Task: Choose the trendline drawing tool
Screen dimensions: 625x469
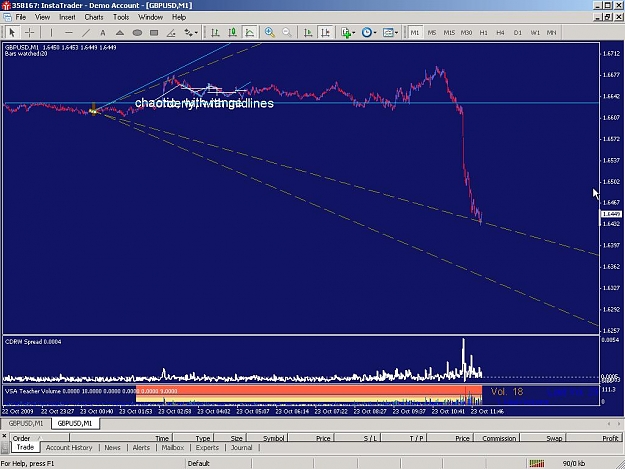Action: click(86, 33)
